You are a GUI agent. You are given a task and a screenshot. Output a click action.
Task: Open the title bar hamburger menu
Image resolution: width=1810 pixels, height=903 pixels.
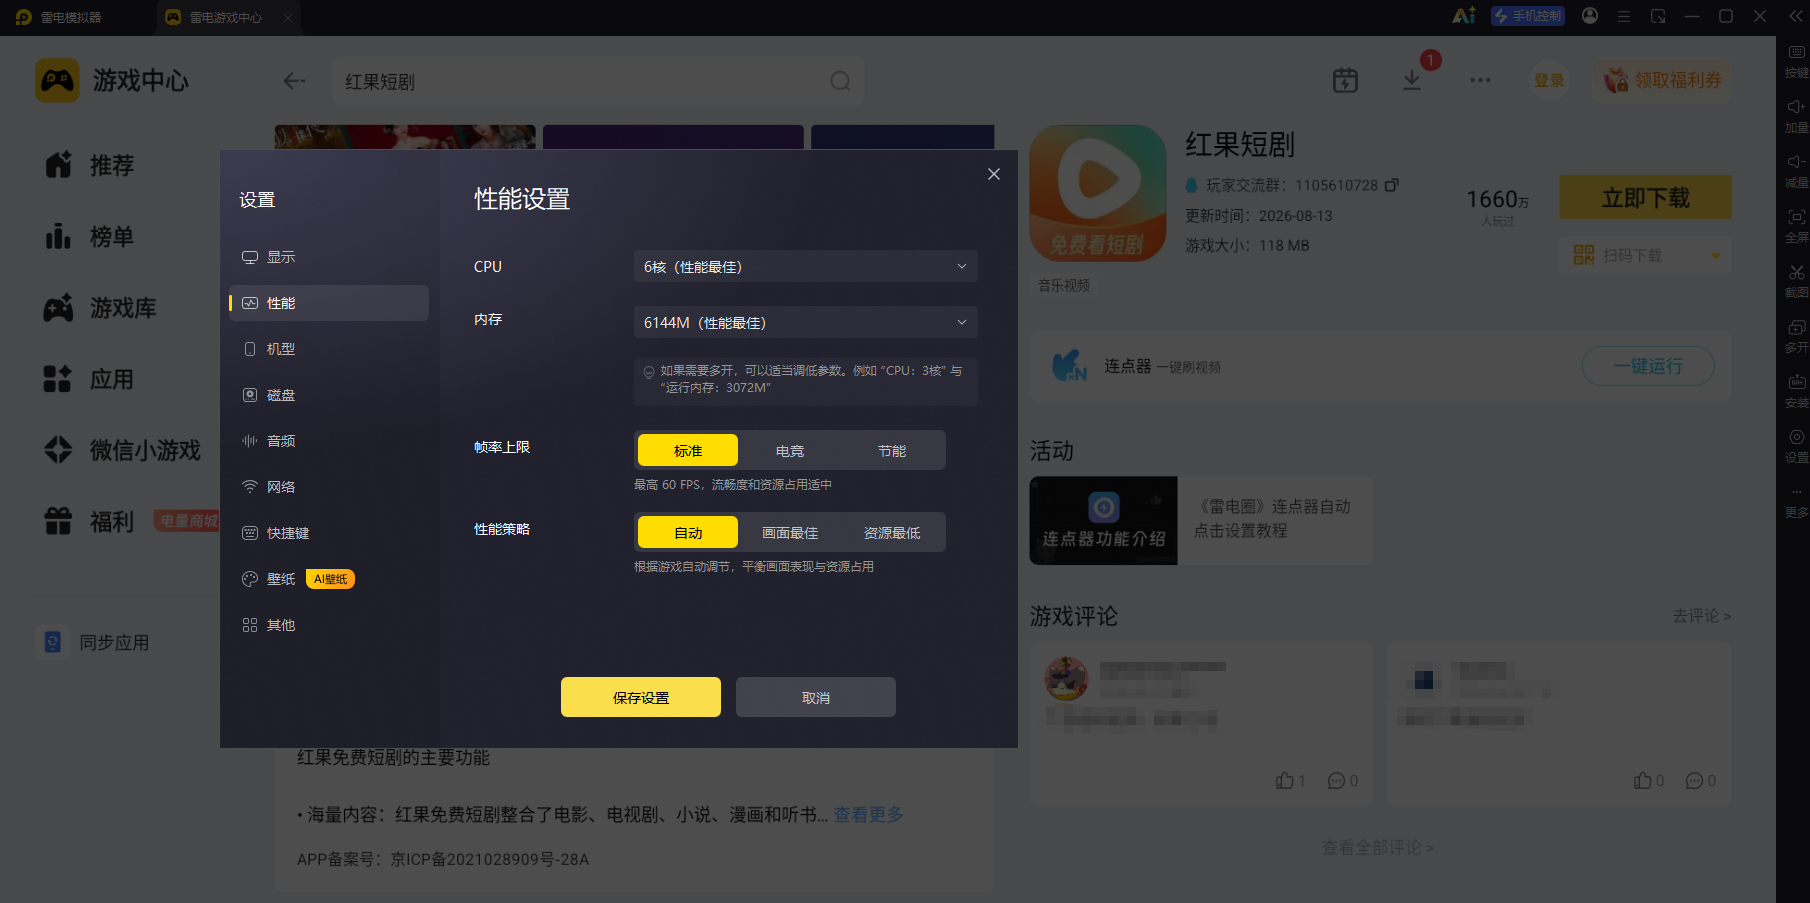click(1624, 16)
